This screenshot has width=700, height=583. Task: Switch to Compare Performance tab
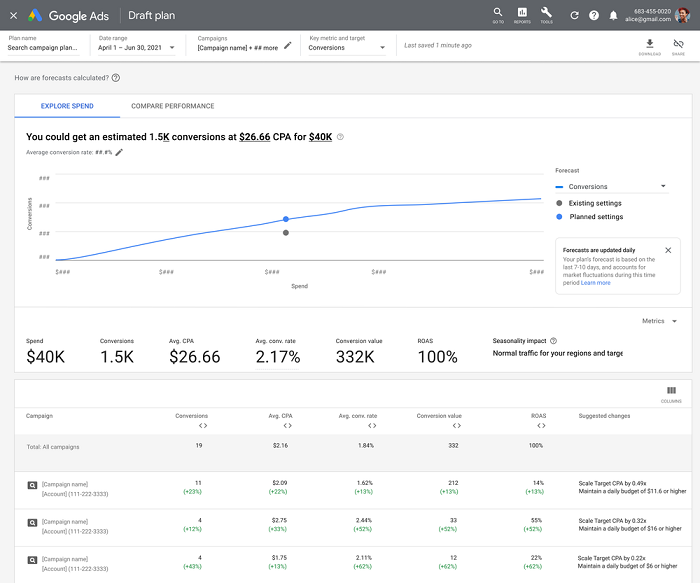pos(173,106)
